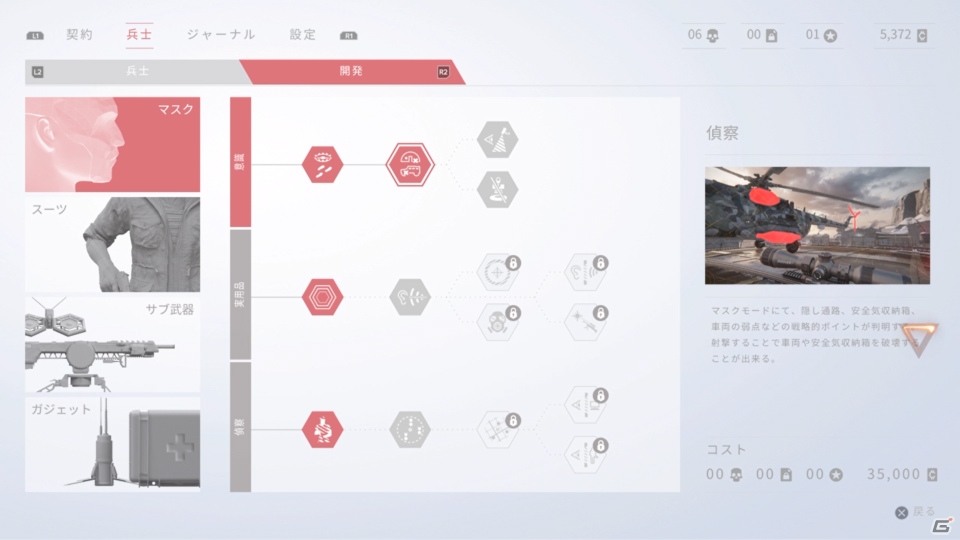Select the footprints skill hexagon
Viewport: 960px width, 540px height.
(x=322, y=164)
